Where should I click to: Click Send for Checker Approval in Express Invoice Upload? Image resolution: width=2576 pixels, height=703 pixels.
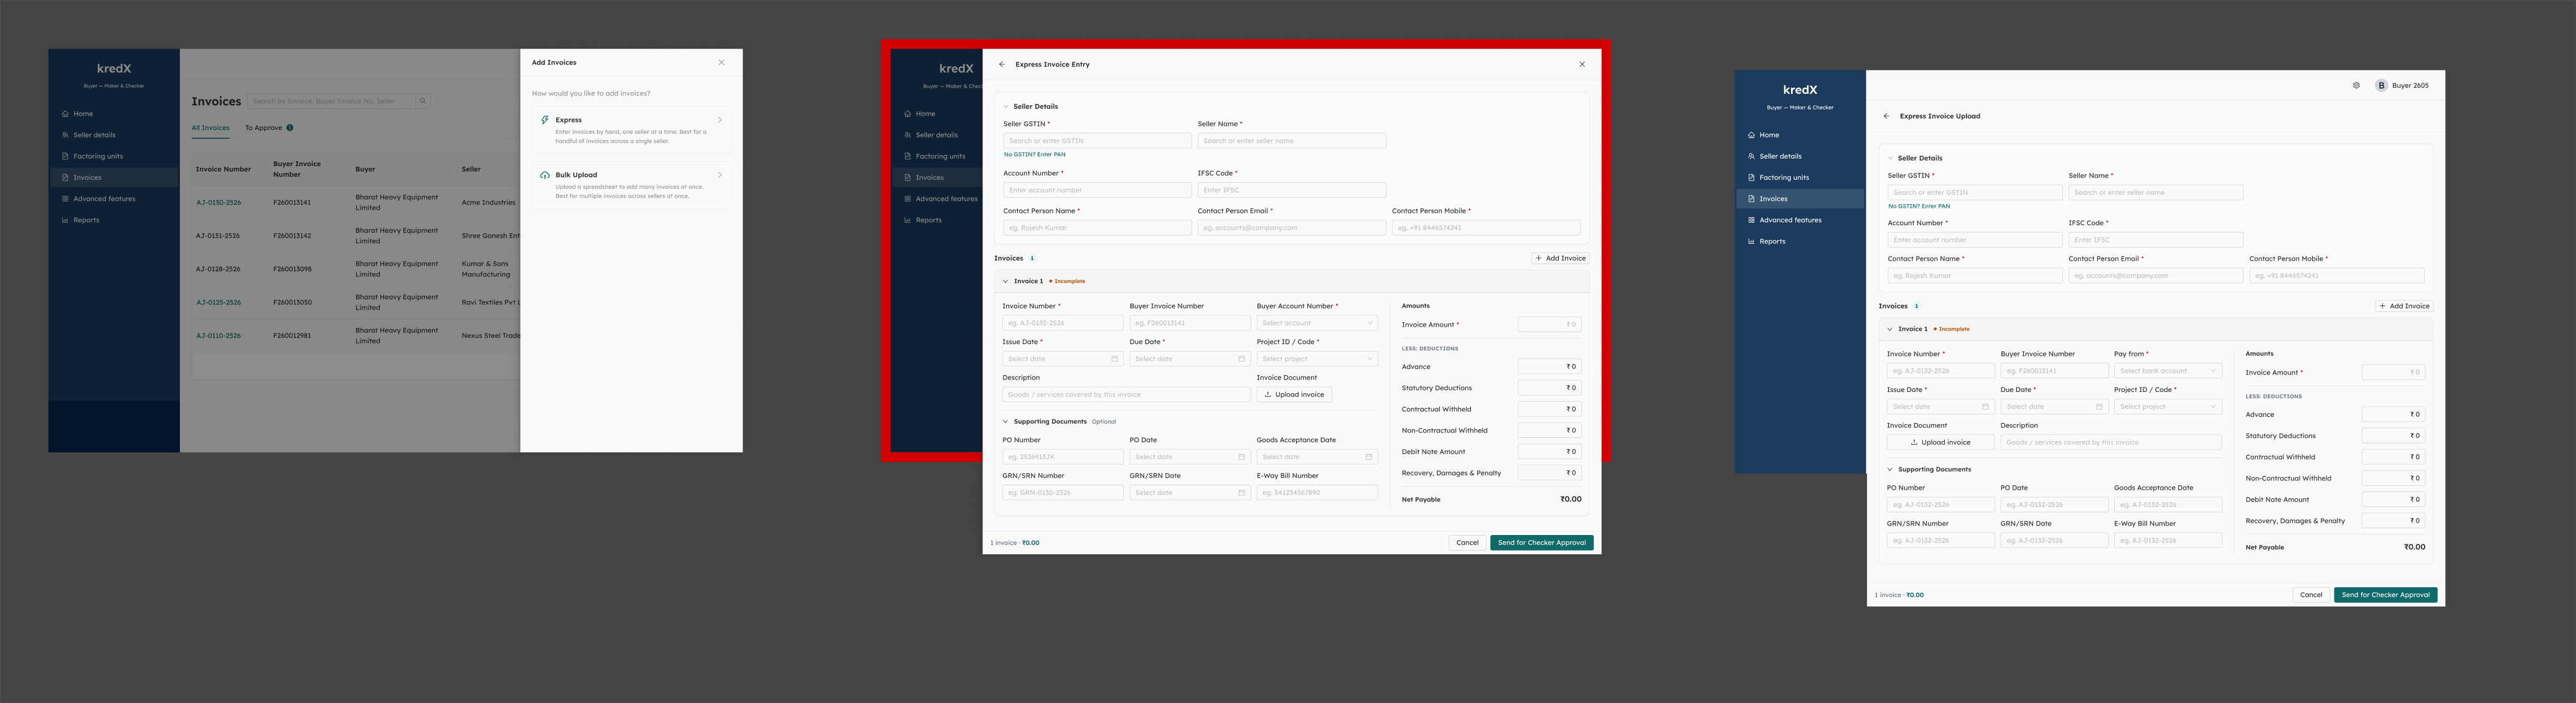(x=2385, y=595)
